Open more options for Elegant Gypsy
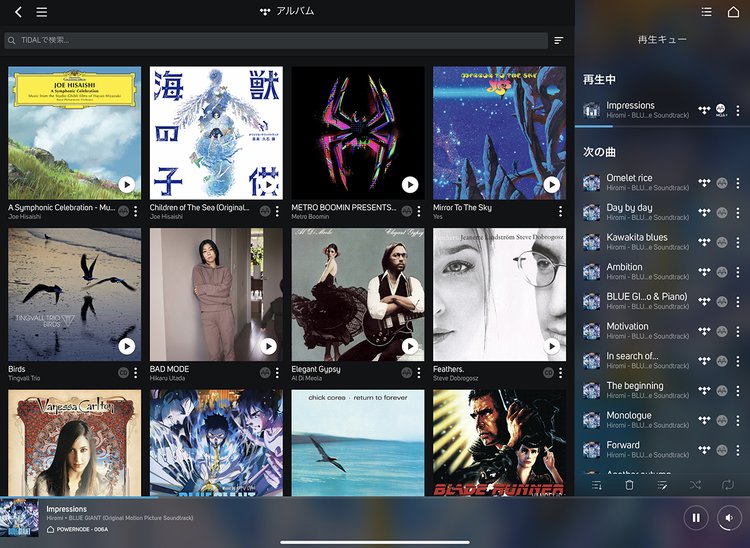Image resolution: width=750 pixels, height=548 pixels. [x=418, y=373]
